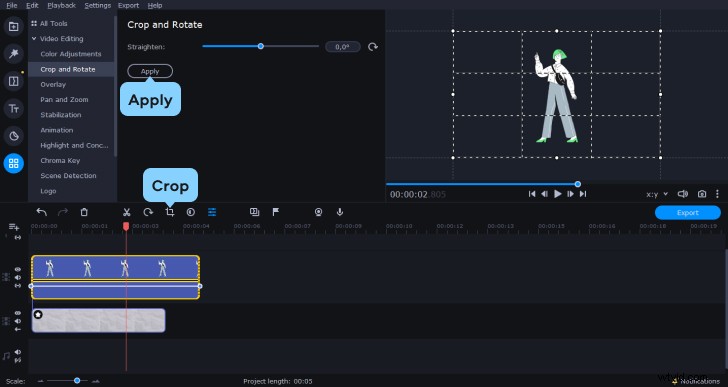Skip to the next clip in player

point(584,194)
